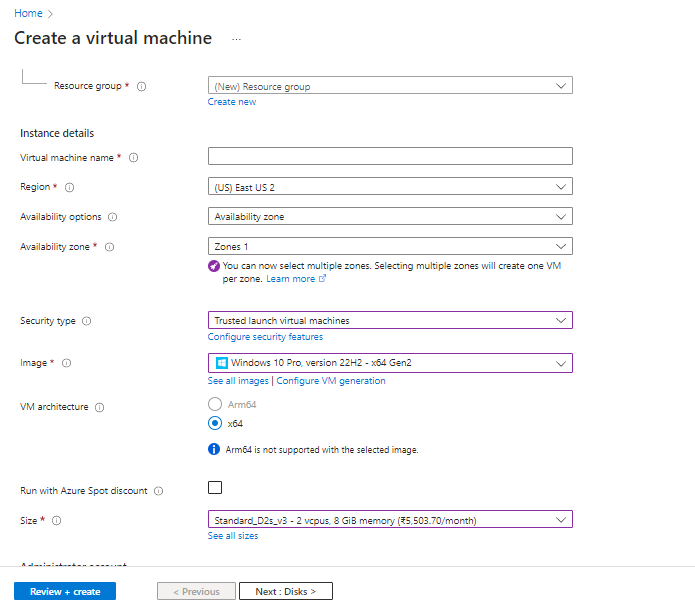Open the Region dropdown showing East US 2
The image size is (695, 603).
[x=390, y=187]
